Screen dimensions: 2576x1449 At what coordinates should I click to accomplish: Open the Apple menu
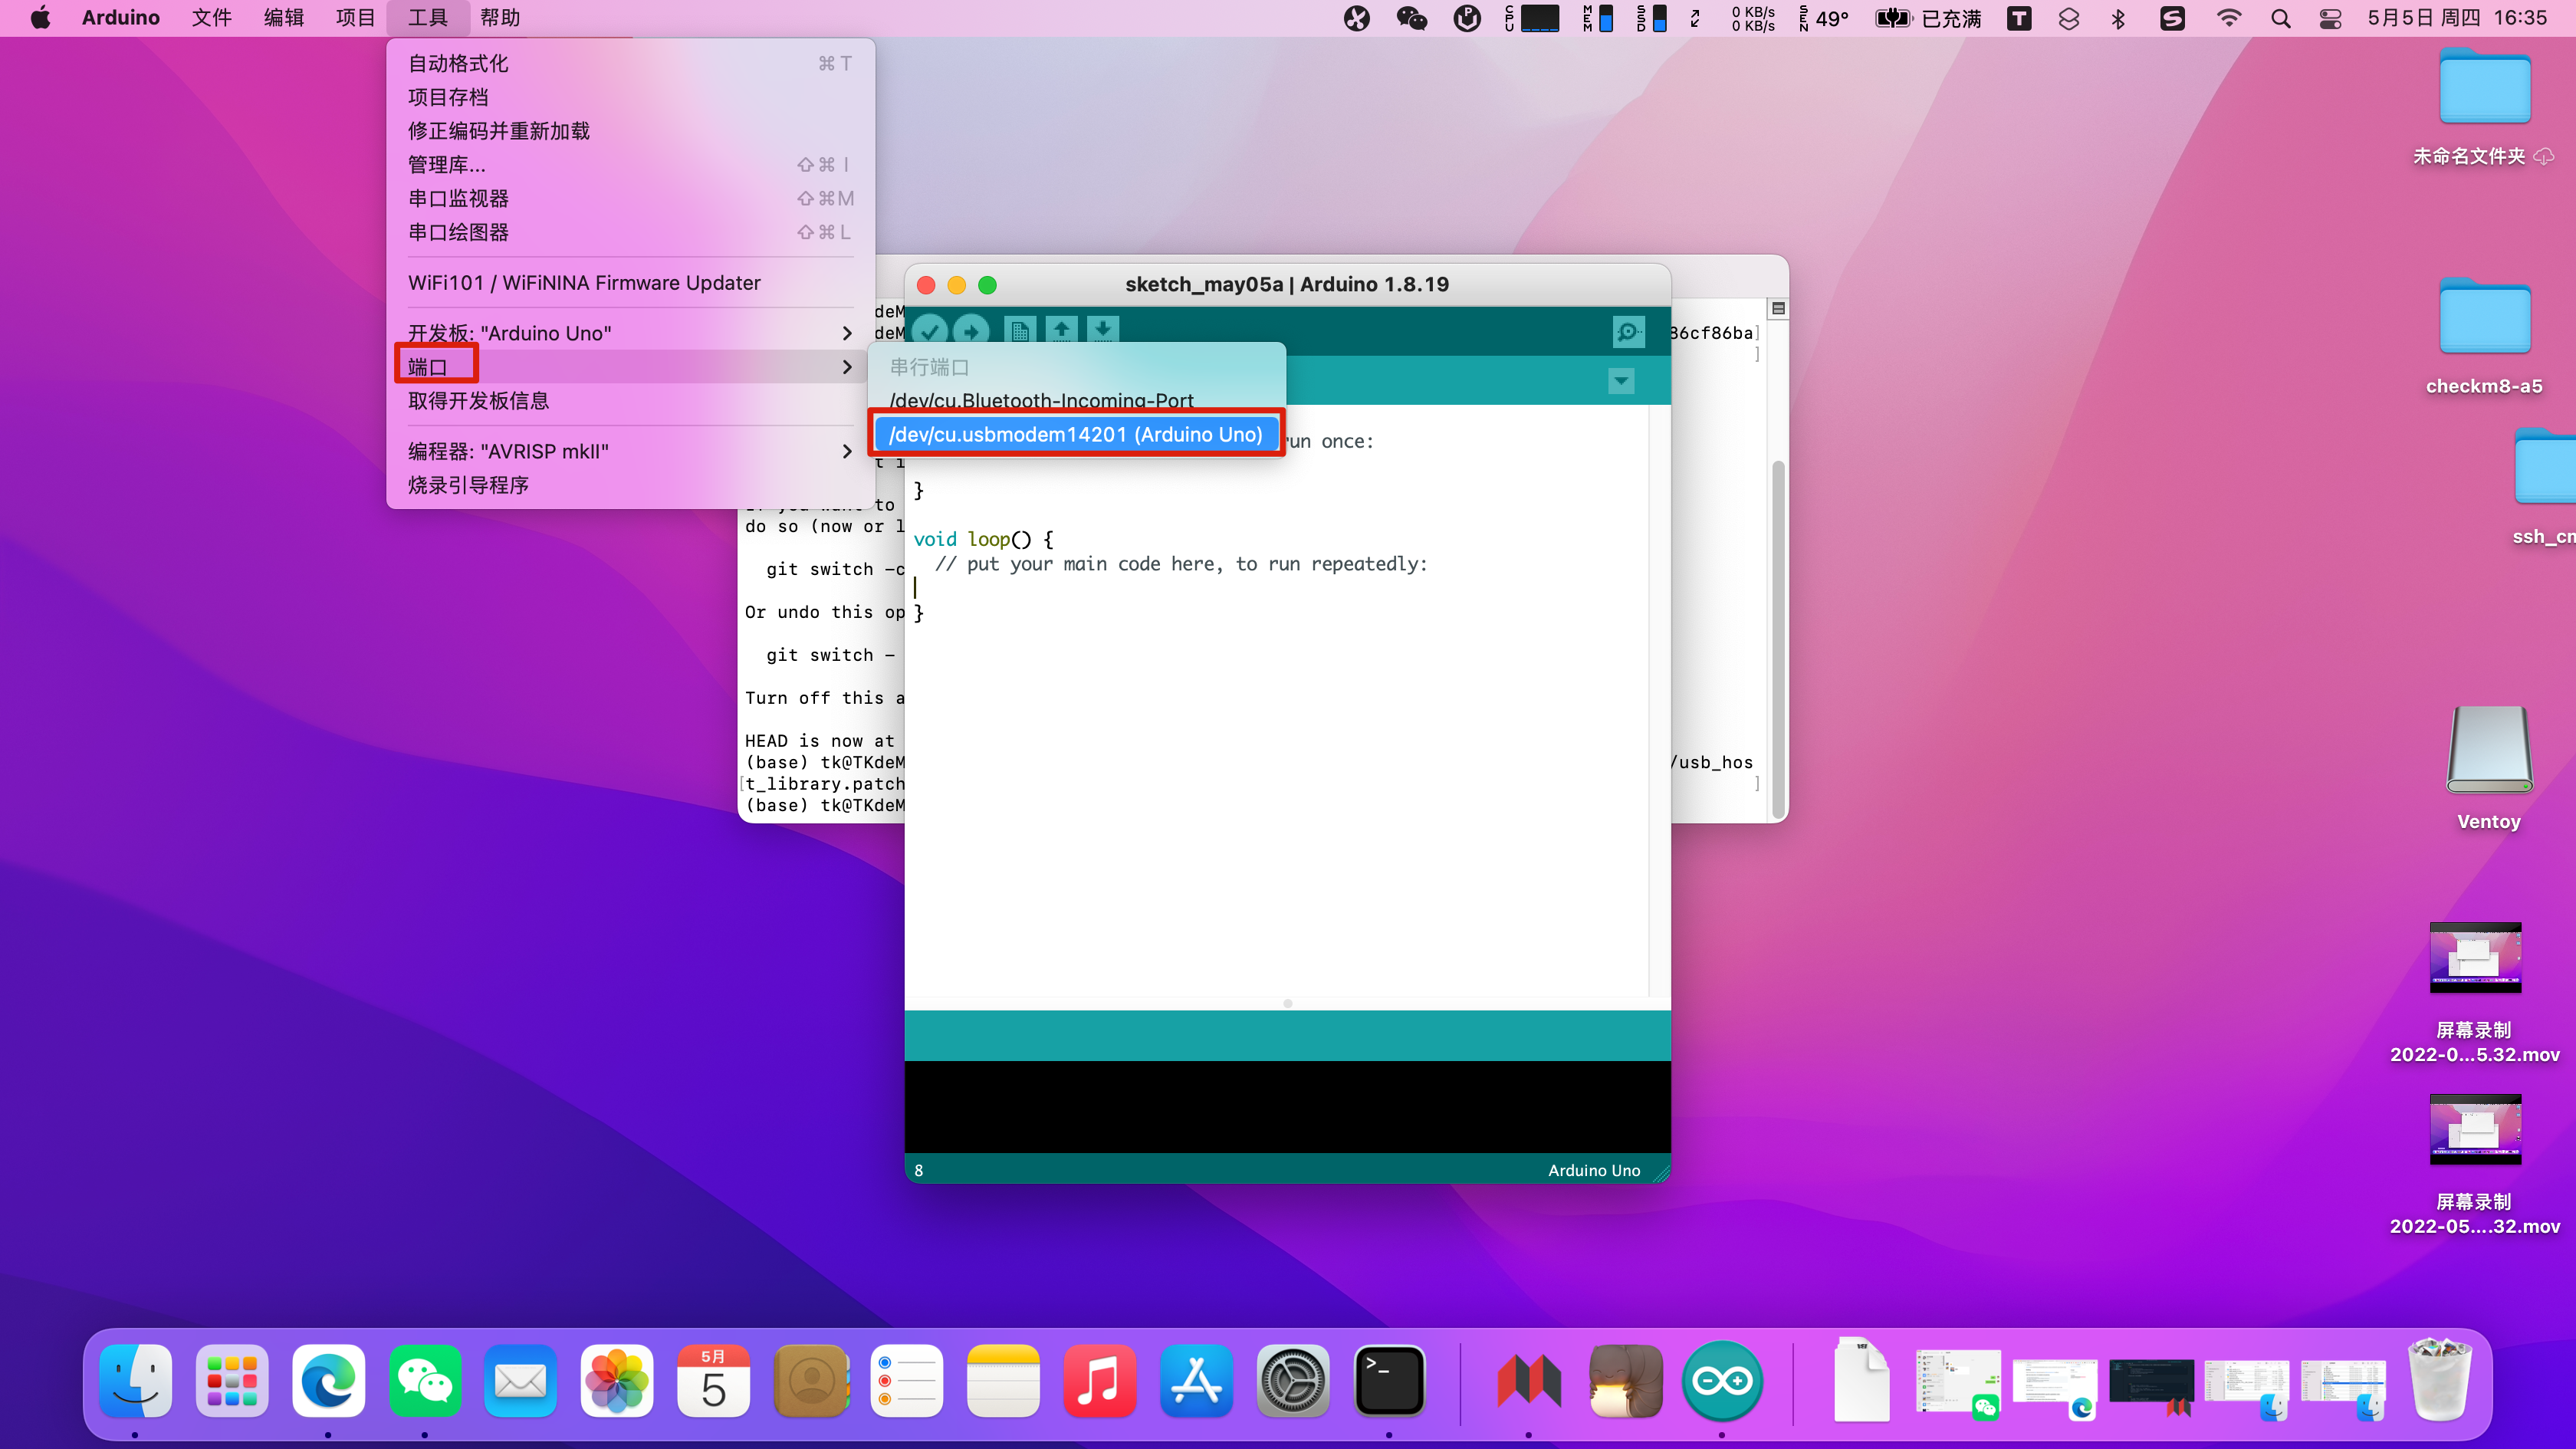coord(40,18)
